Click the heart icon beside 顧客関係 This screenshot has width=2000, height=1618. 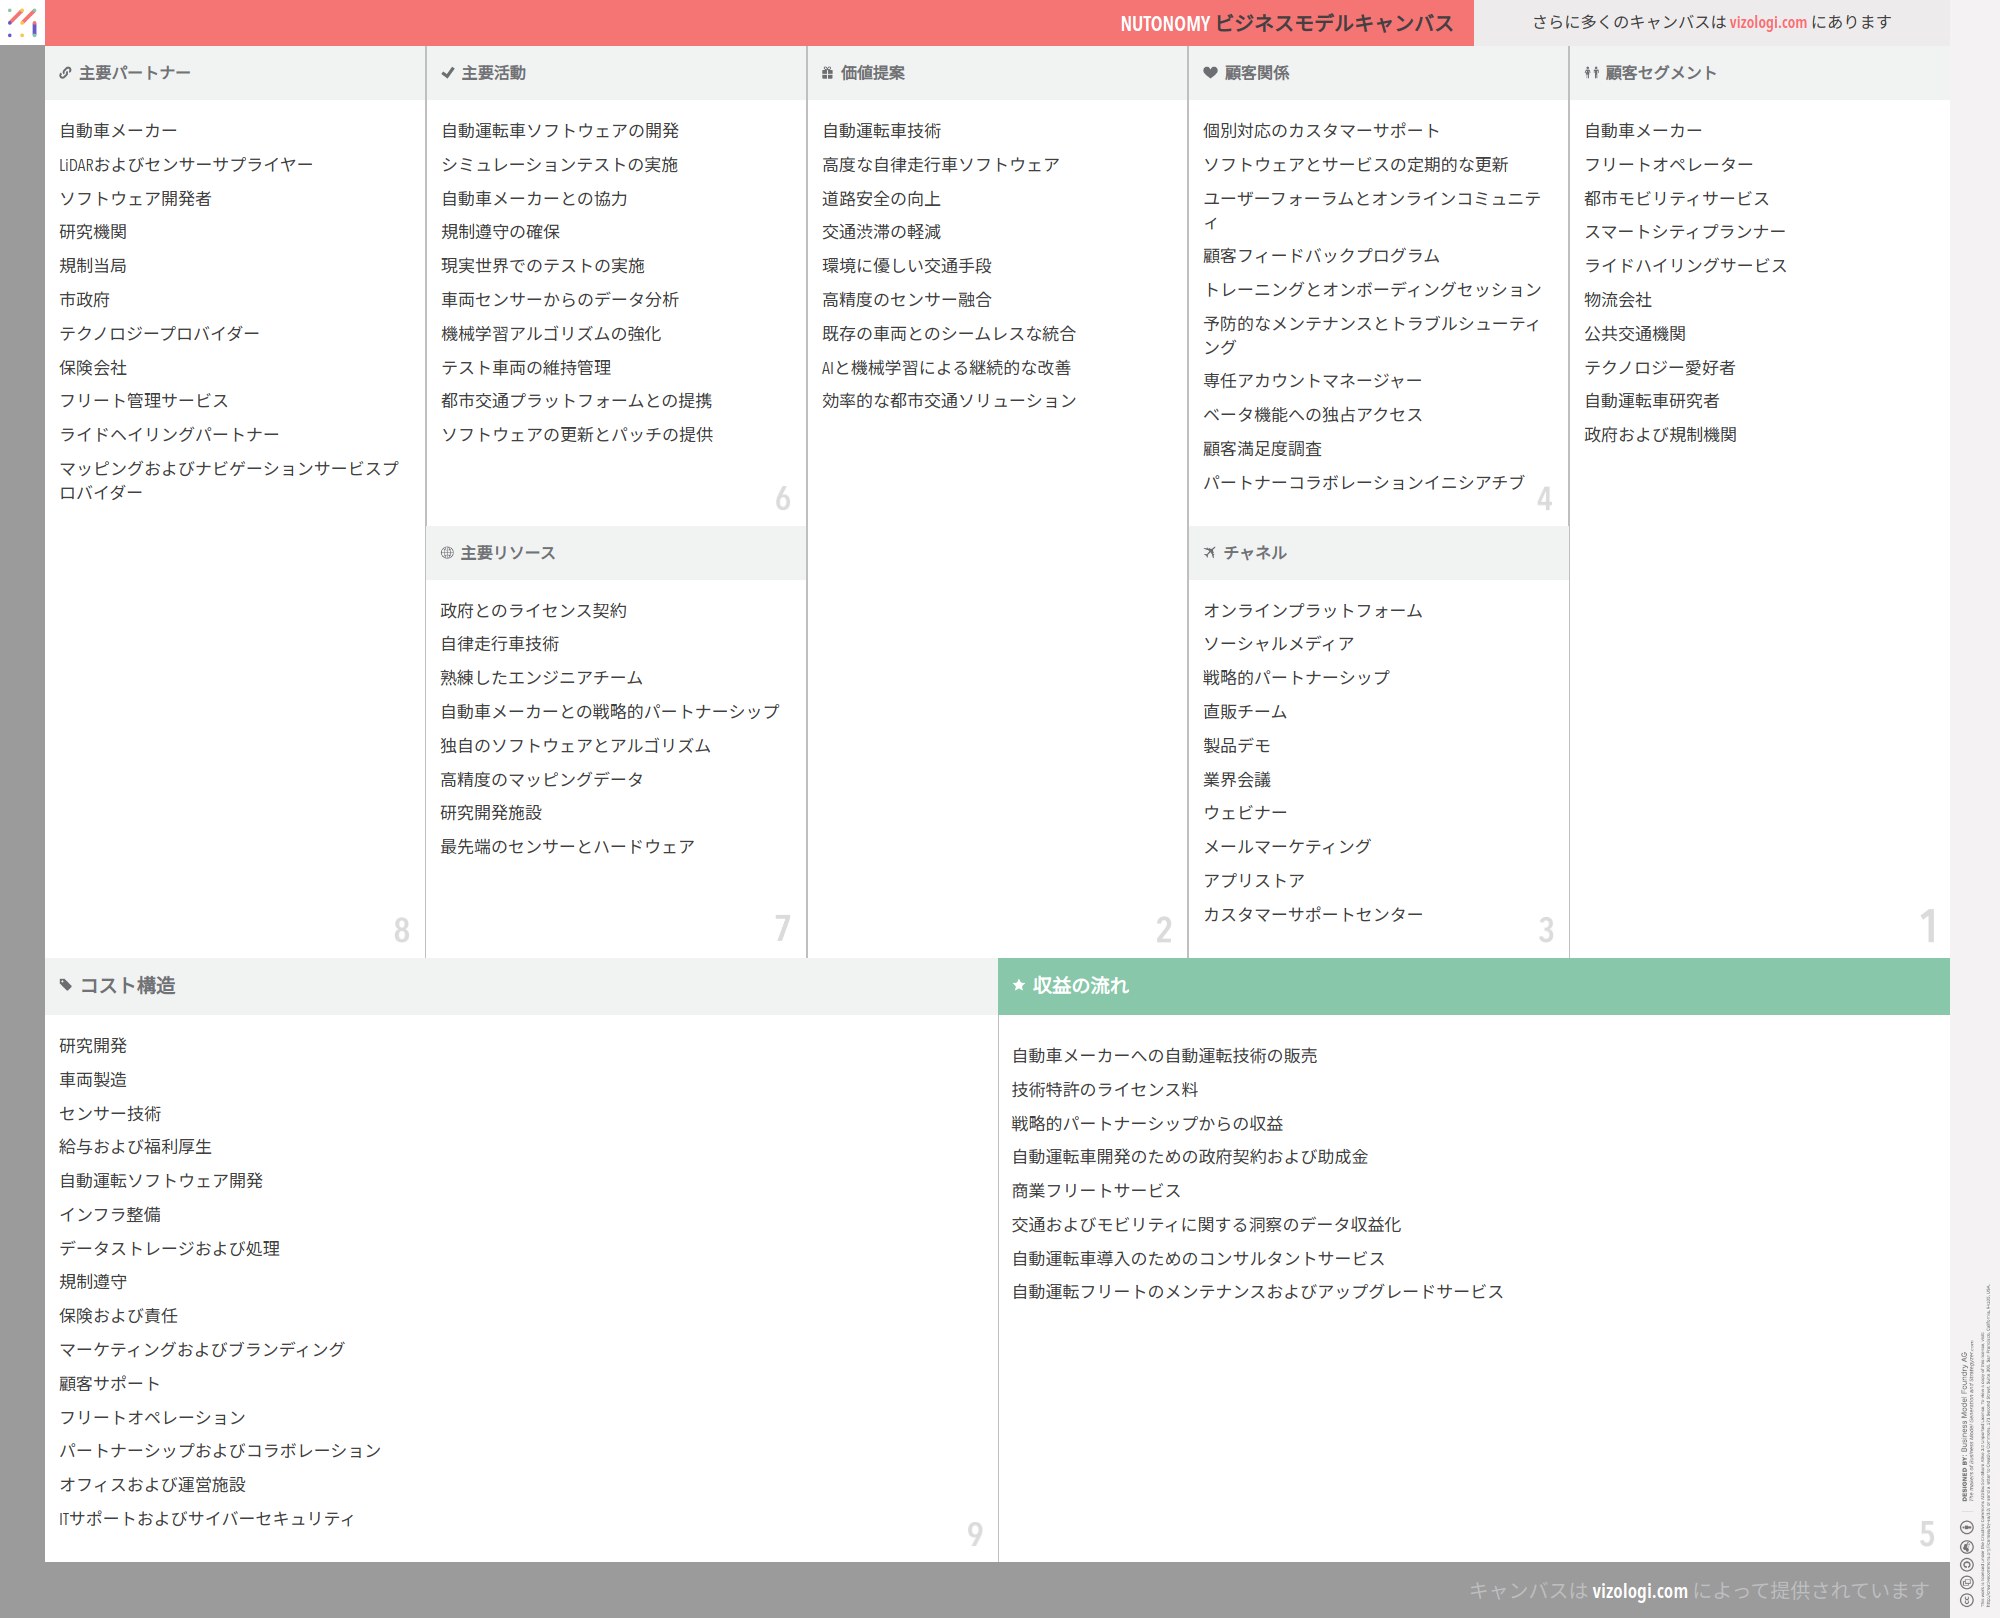[1210, 73]
